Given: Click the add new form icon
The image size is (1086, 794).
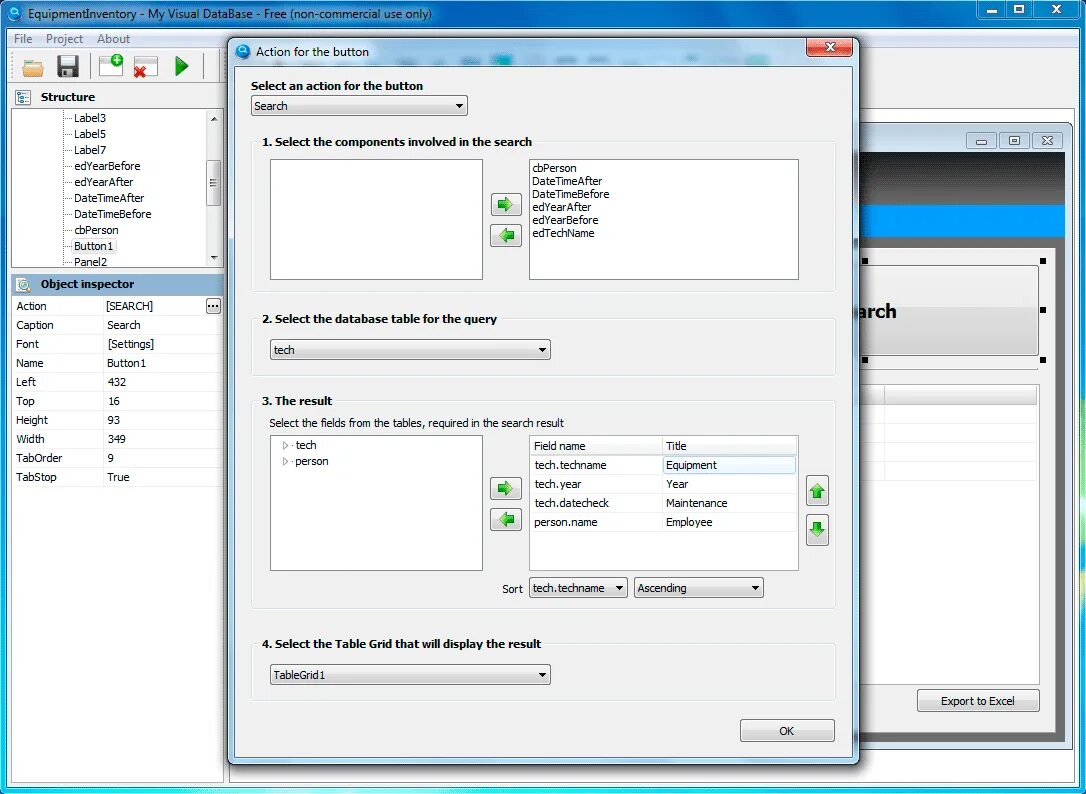Looking at the screenshot, I should point(111,65).
